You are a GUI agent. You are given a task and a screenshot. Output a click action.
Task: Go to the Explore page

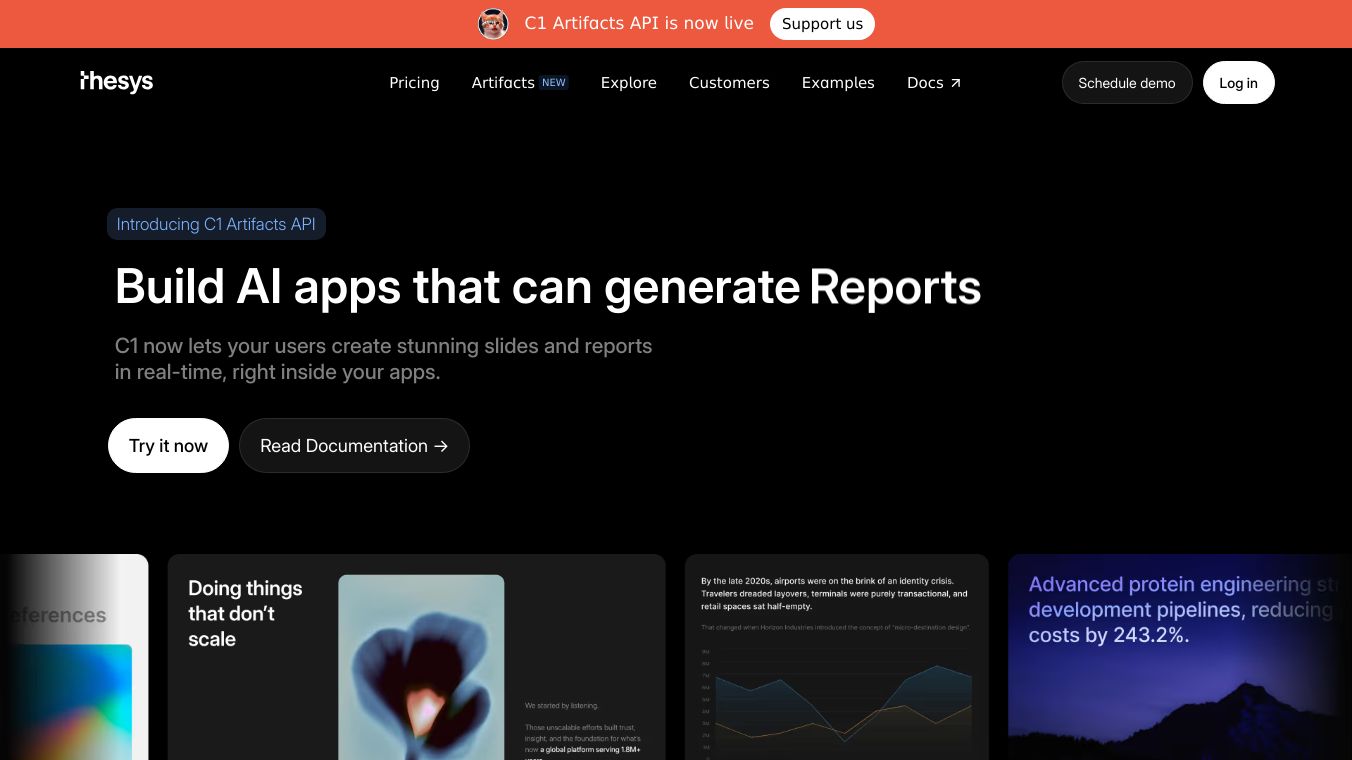[628, 83]
